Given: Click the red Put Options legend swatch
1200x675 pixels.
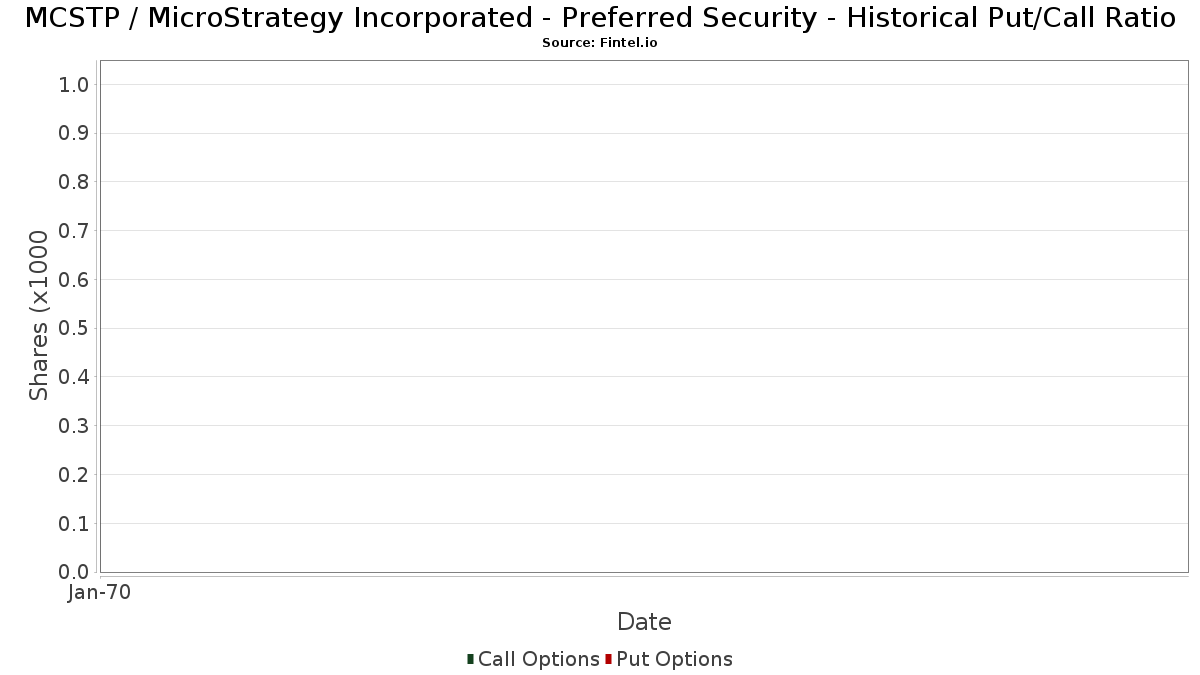Looking at the screenshot, I should (608, 659).
